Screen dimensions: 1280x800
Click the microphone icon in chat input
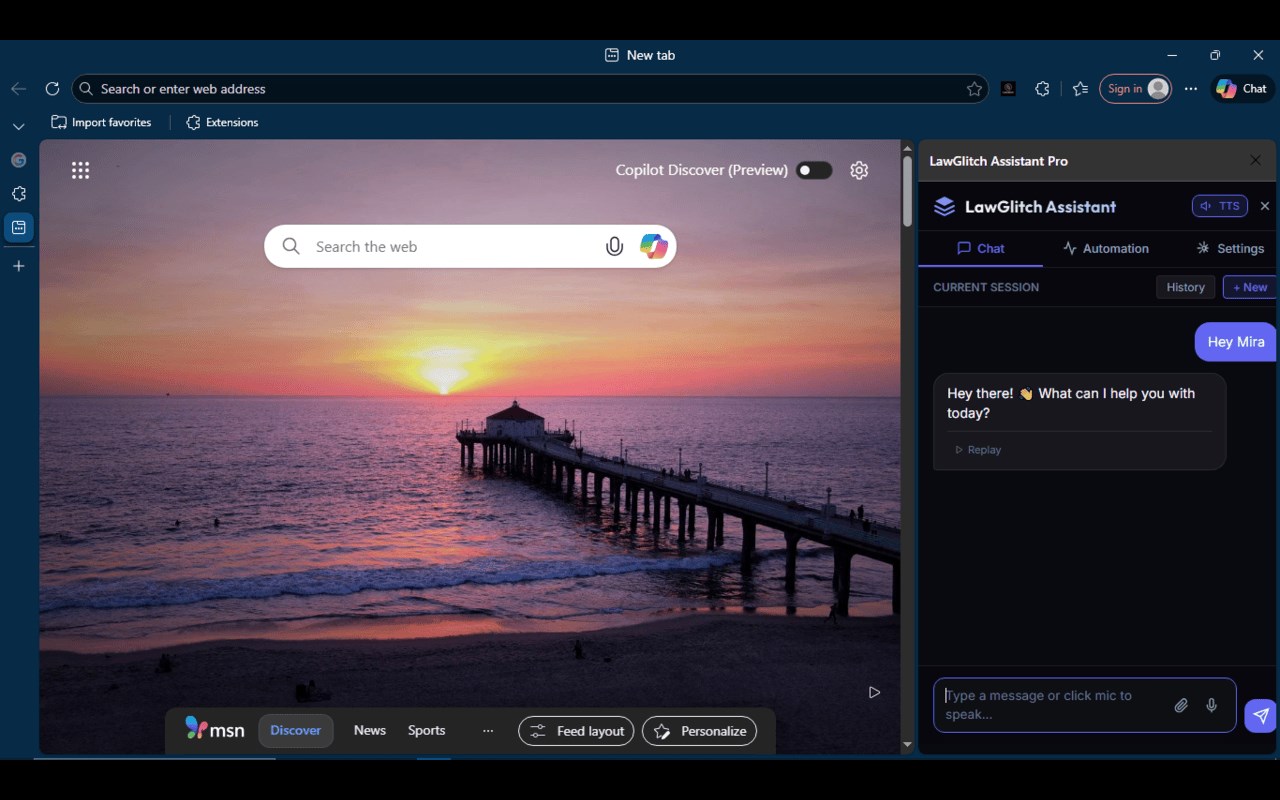tap(1211, 705)
